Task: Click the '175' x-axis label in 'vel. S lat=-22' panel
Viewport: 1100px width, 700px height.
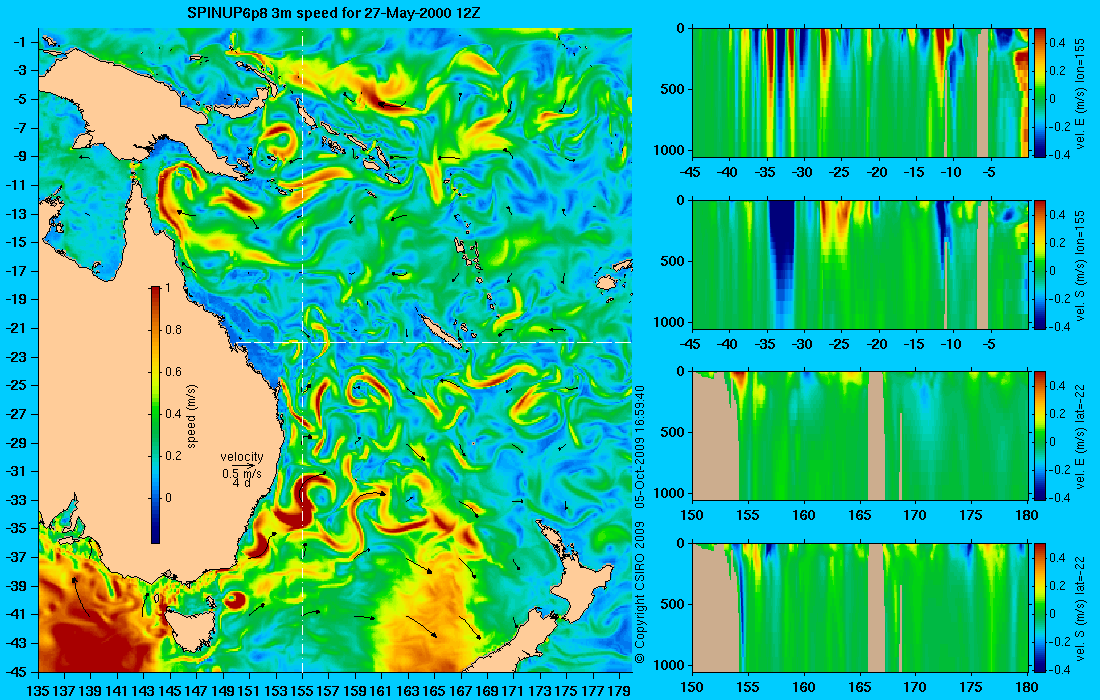Action: (971, 687)
